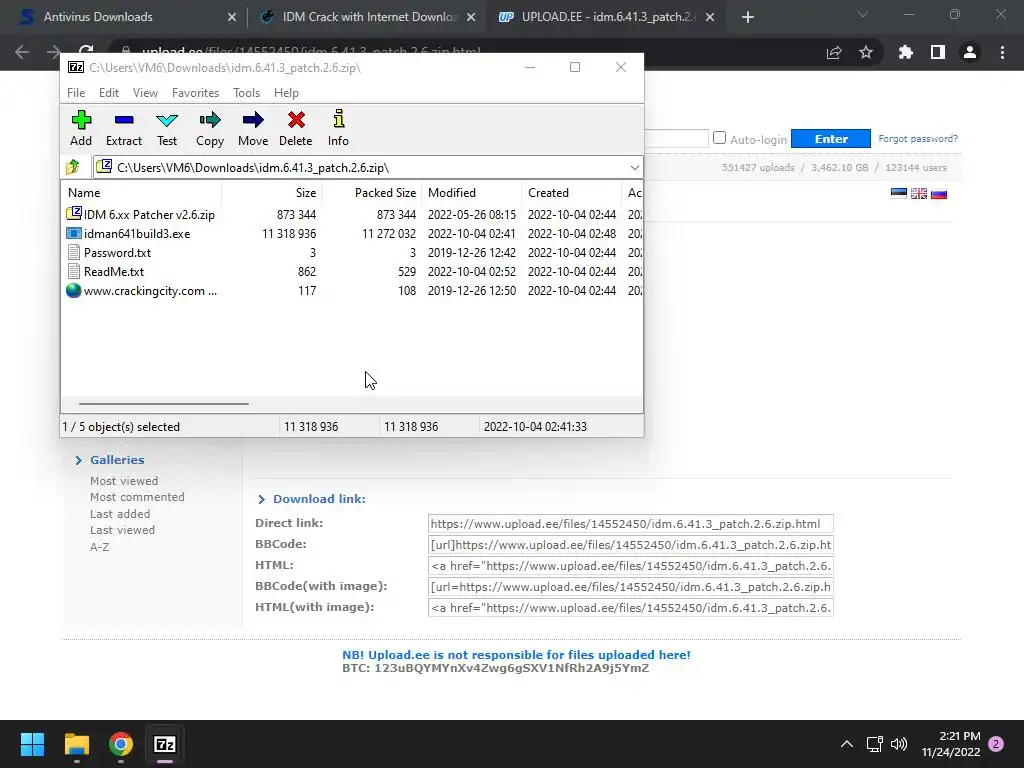The height and width of the screenshot is (768, 1024).
Task: Open the View menu
Action: point(145,93)
